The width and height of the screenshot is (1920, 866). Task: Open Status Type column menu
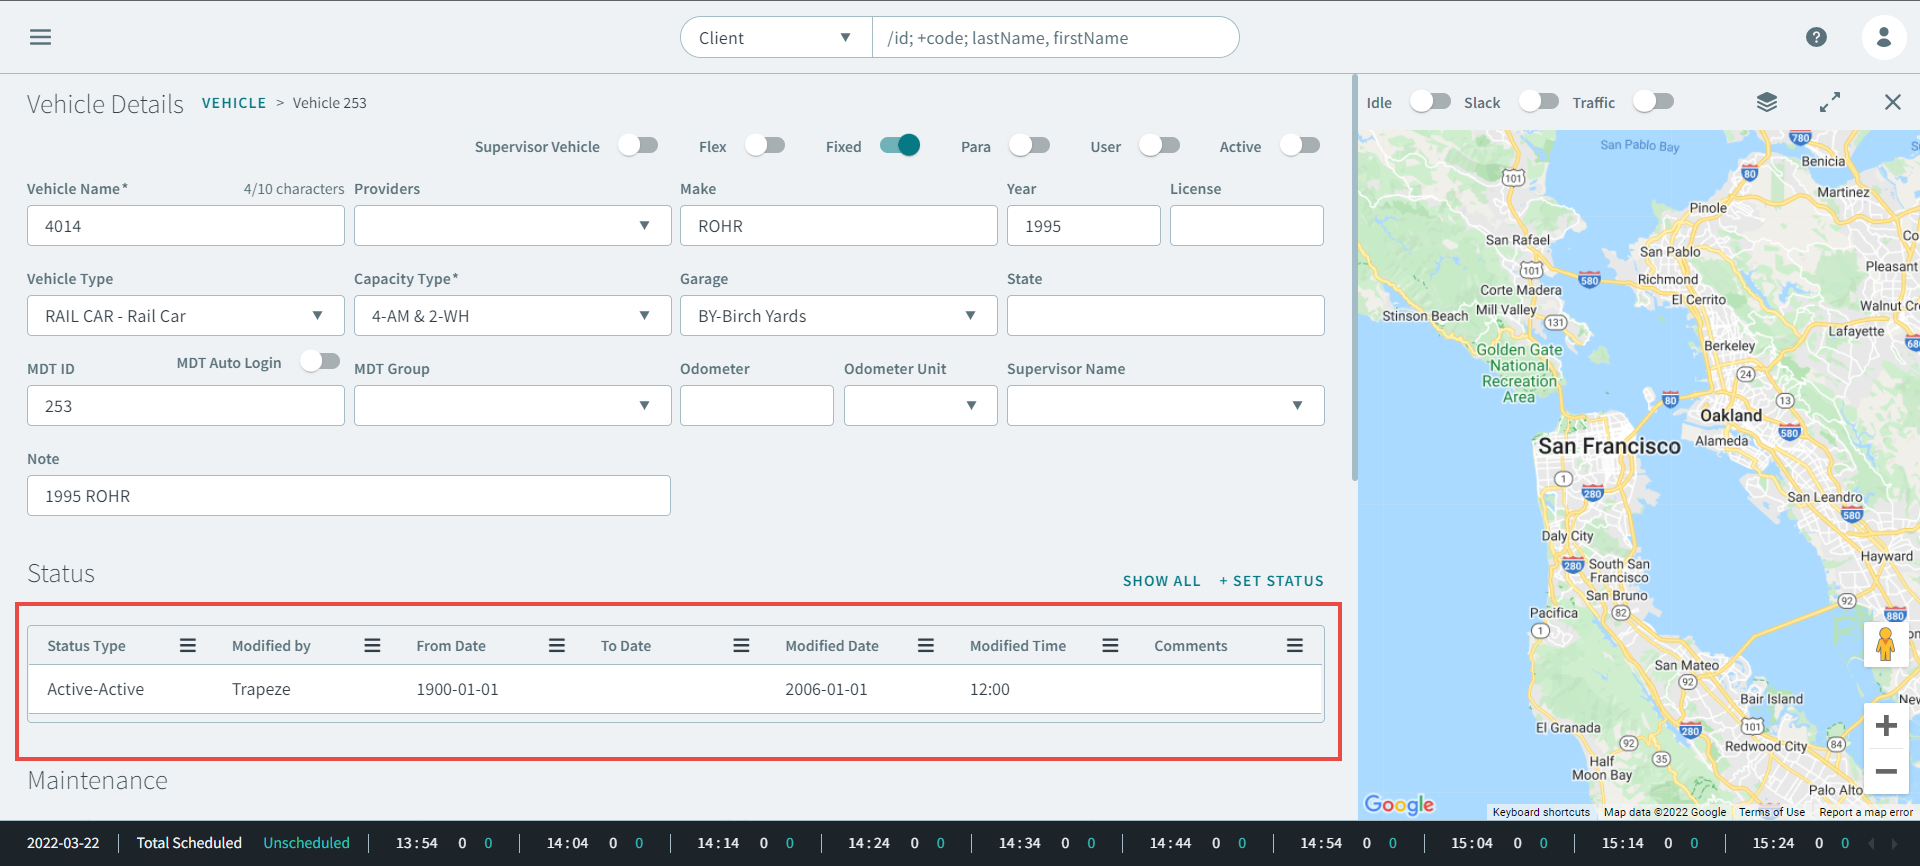[187, 646]
